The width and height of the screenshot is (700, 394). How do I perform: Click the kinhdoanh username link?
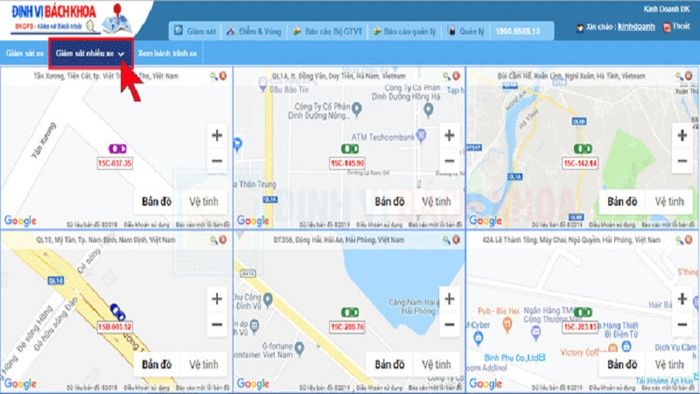(636, 27)
